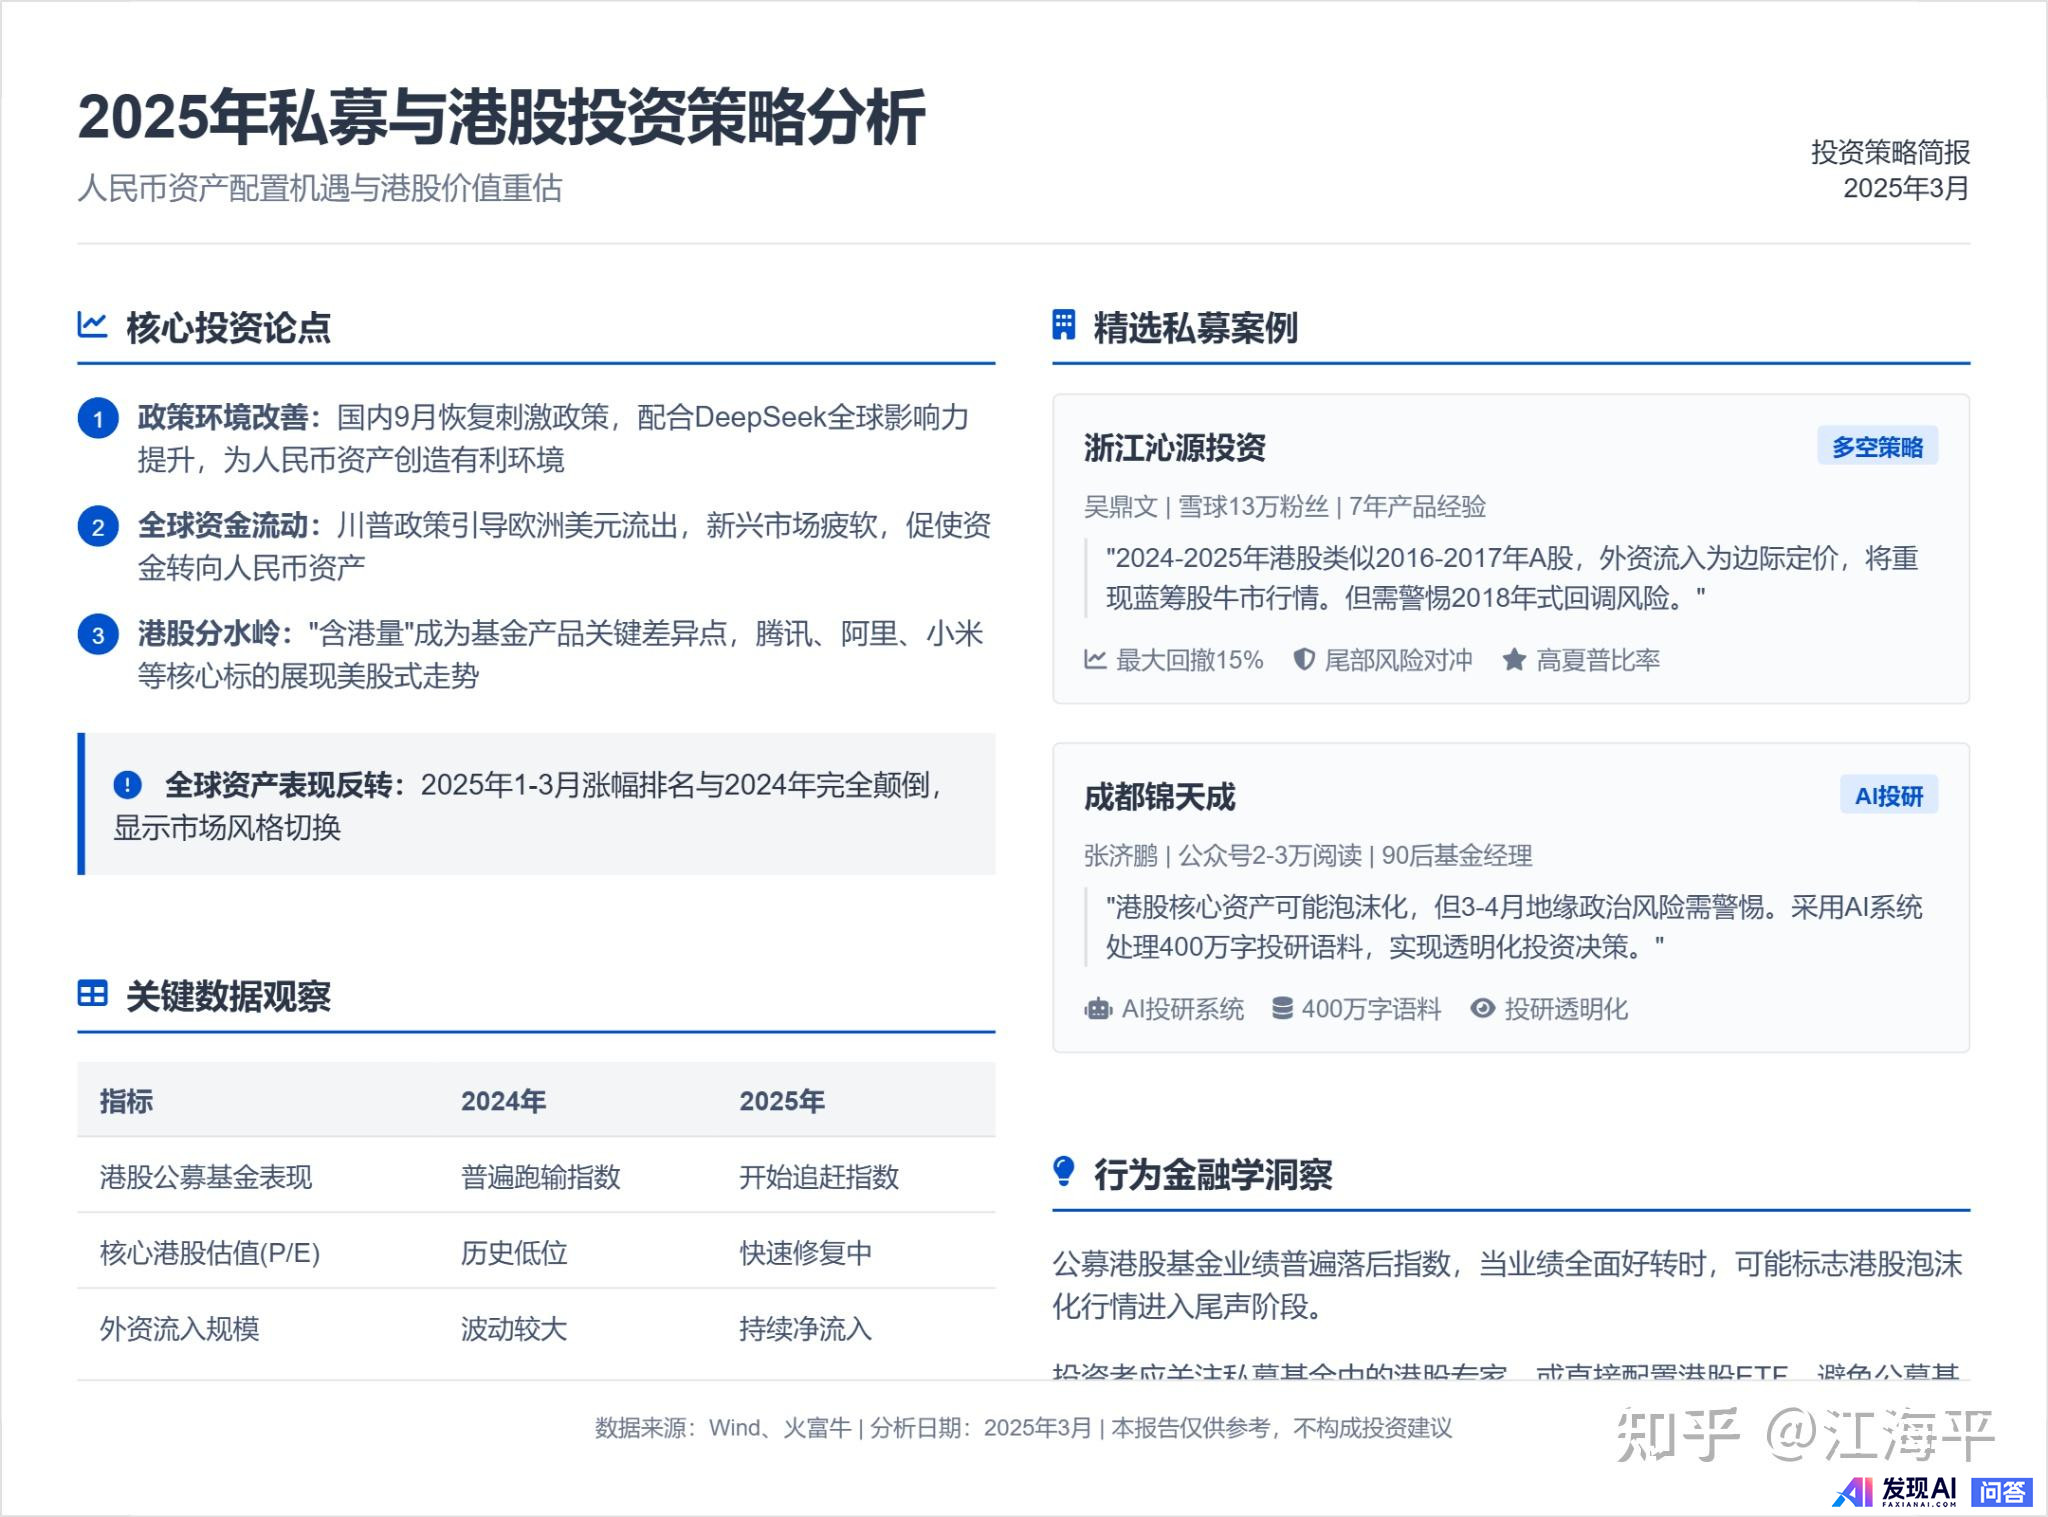Click the 持续净流入 cell
The image size is (2048, 1517).
point(806,1329)
